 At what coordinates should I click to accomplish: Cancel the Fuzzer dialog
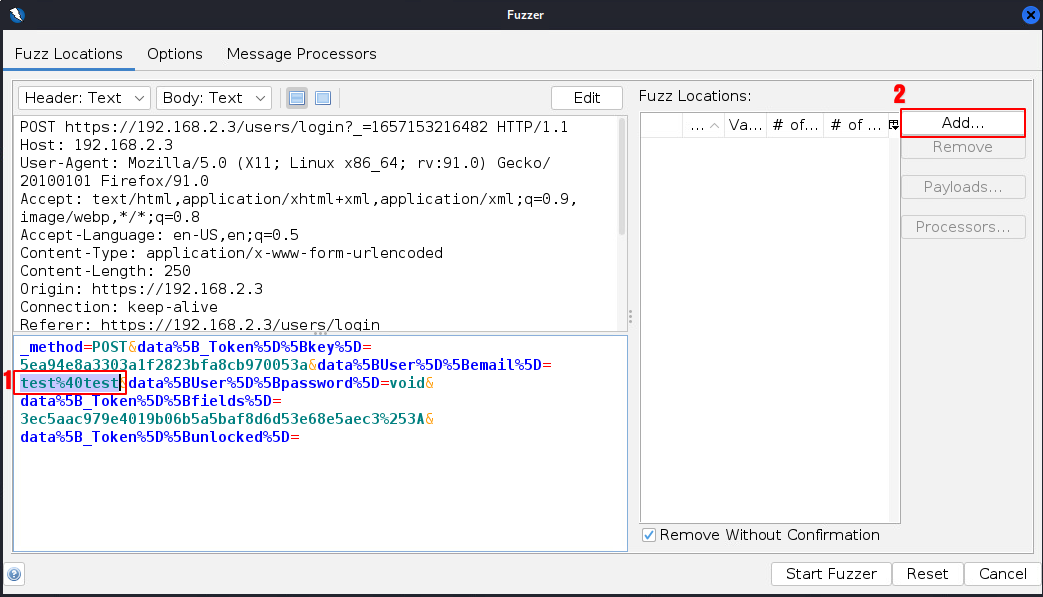tap(1002, 574)
